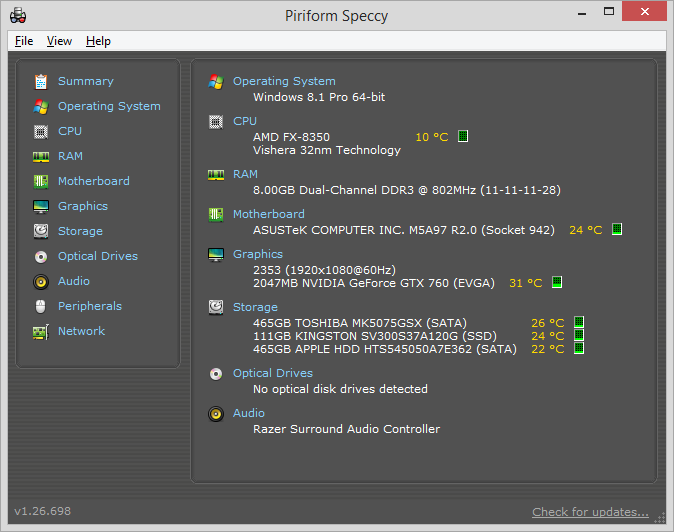The width and height of the screenshot is (674, 532).
Task: Click version number v1.26.698
Action: pyautogui.click(x=43, y=511)
